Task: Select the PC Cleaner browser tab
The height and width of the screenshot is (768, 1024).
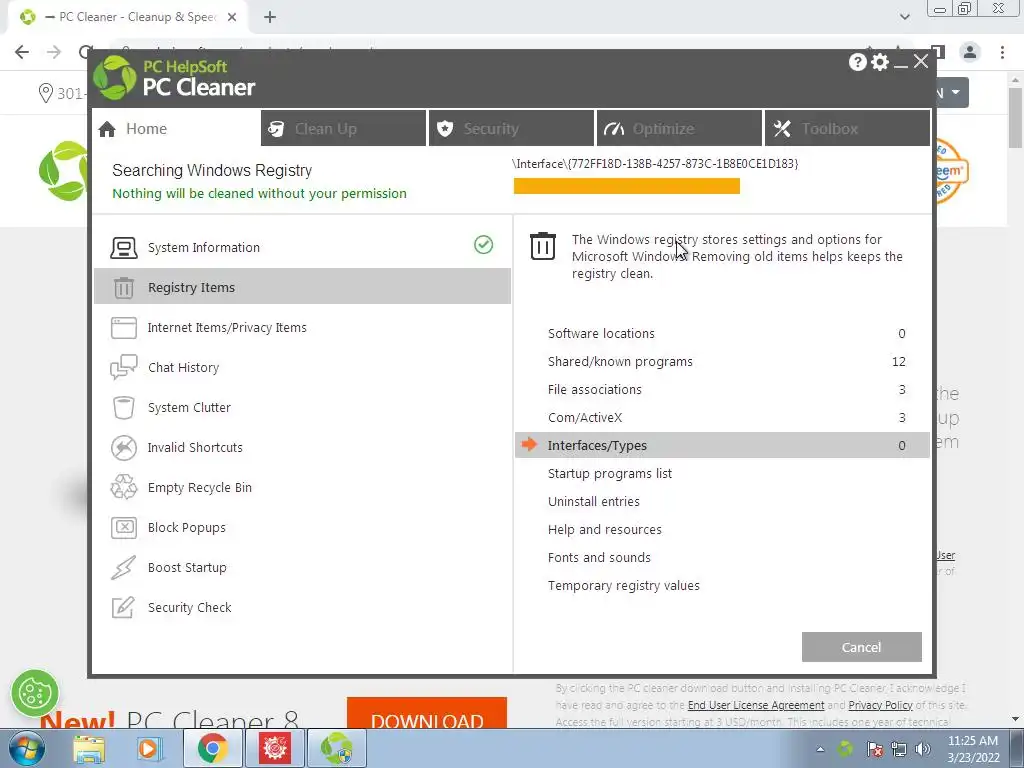Action: pyautogui.click(x=127, y=17)
